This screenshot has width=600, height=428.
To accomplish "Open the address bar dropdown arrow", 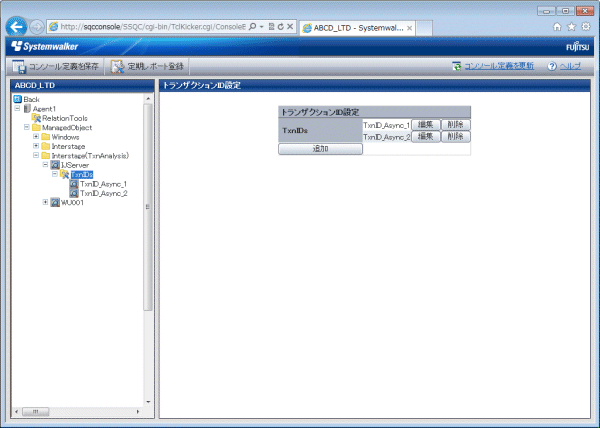I will (262, 27).
